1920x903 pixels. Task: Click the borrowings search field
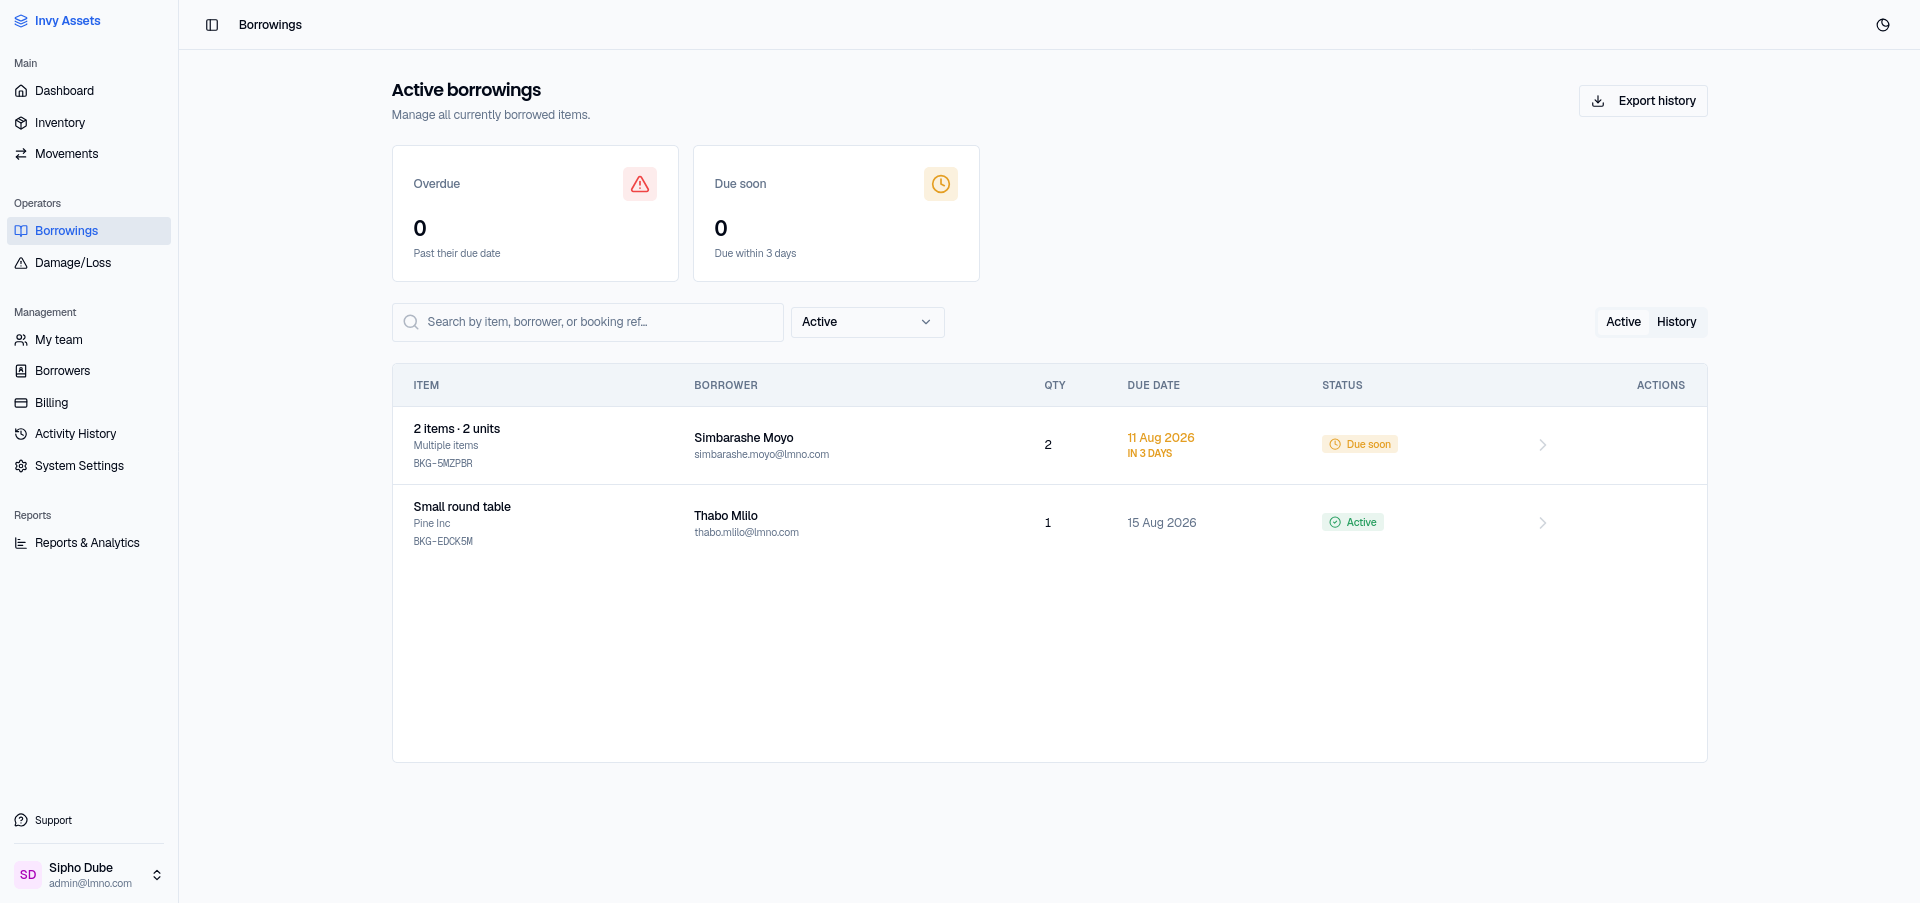588,322
